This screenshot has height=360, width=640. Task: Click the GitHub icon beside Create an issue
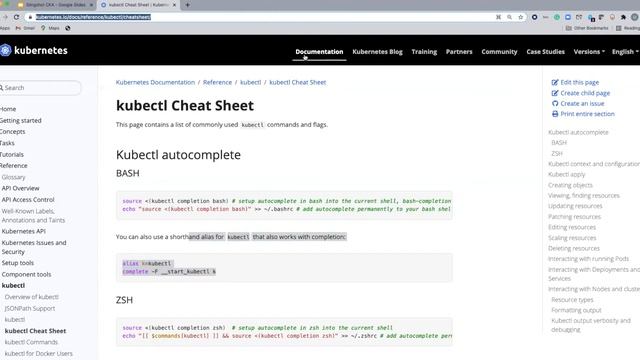click(x=555, y=104)
